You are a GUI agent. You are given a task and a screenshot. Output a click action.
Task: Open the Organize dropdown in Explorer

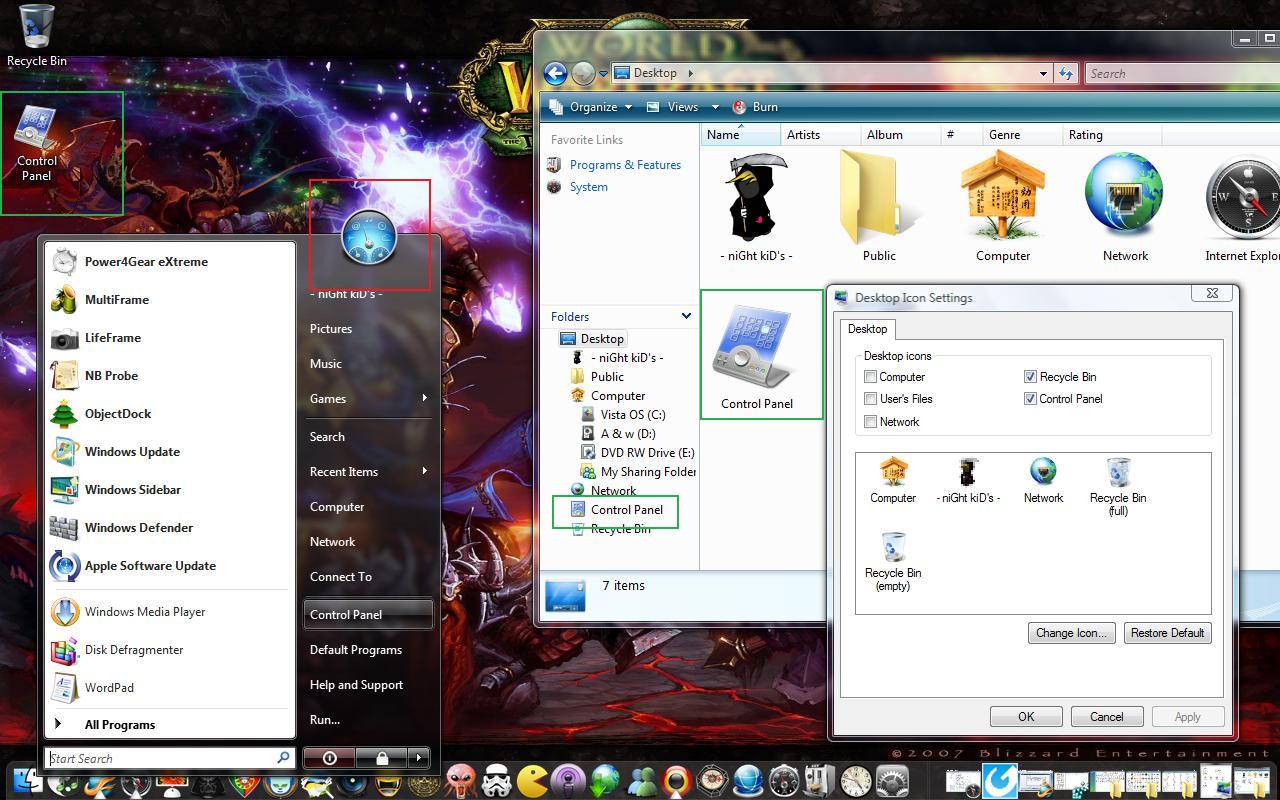coord(589,107)
